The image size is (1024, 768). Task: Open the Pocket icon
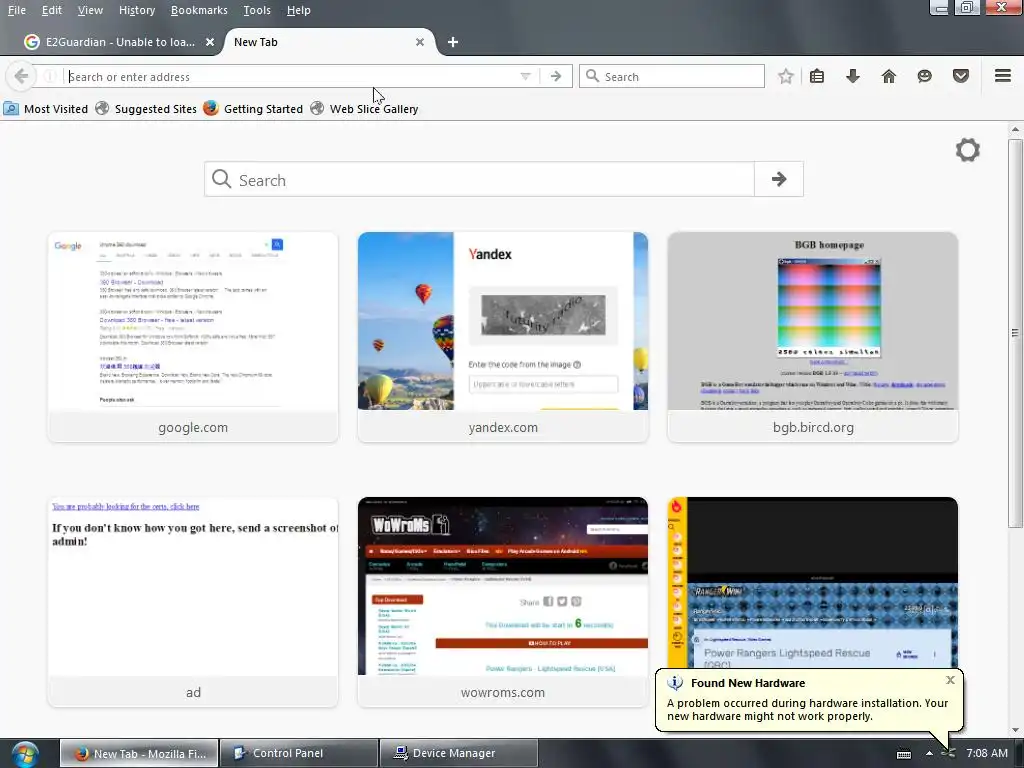(x=961, y=76)
